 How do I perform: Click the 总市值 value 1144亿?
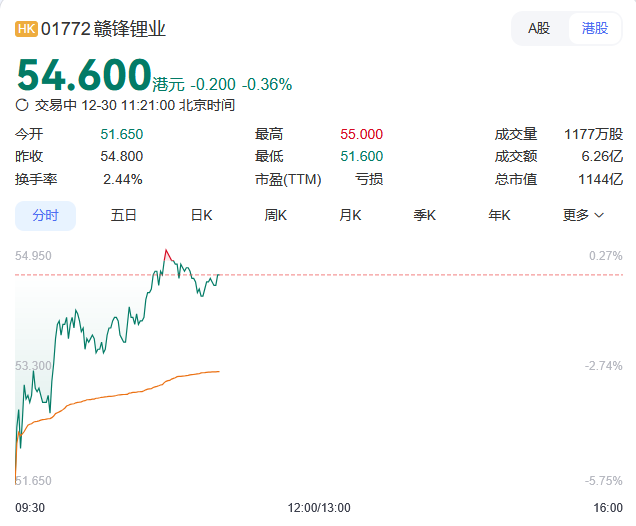pos(603,179)
